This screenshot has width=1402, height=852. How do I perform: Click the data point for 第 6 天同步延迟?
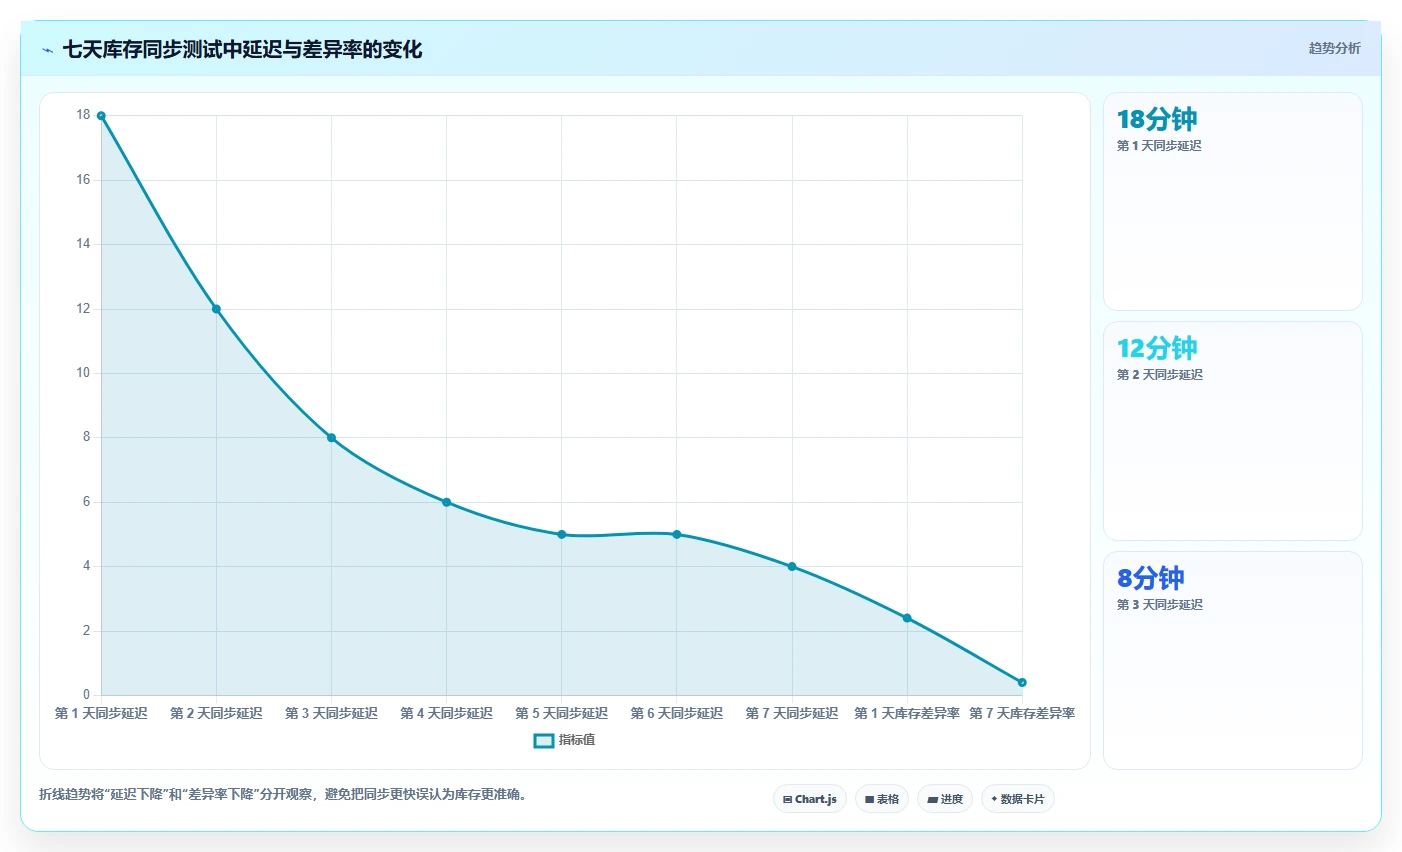[677, 534]
